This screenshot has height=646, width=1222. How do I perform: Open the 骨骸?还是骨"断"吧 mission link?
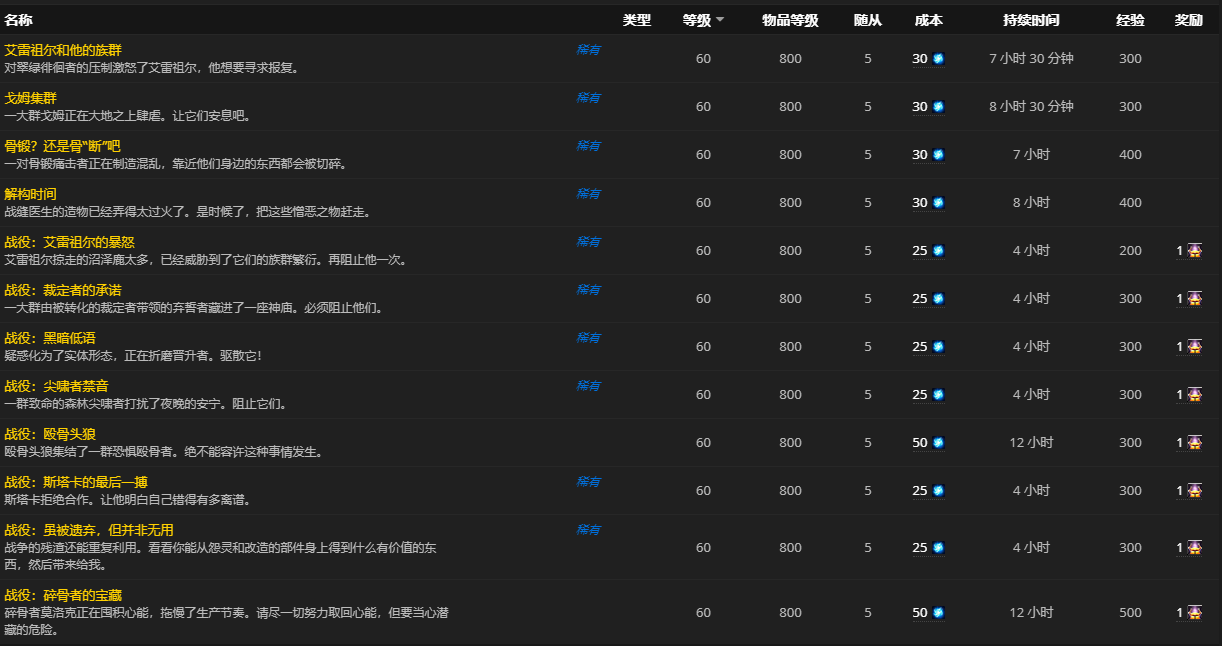(x=62, y=146)
